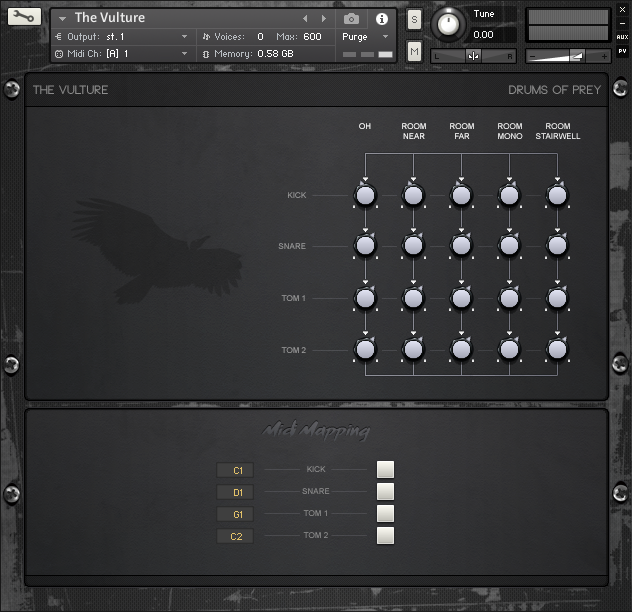Click the Snare Room Far knob
This screenshot has width=632, height=612.
[461, 246]
